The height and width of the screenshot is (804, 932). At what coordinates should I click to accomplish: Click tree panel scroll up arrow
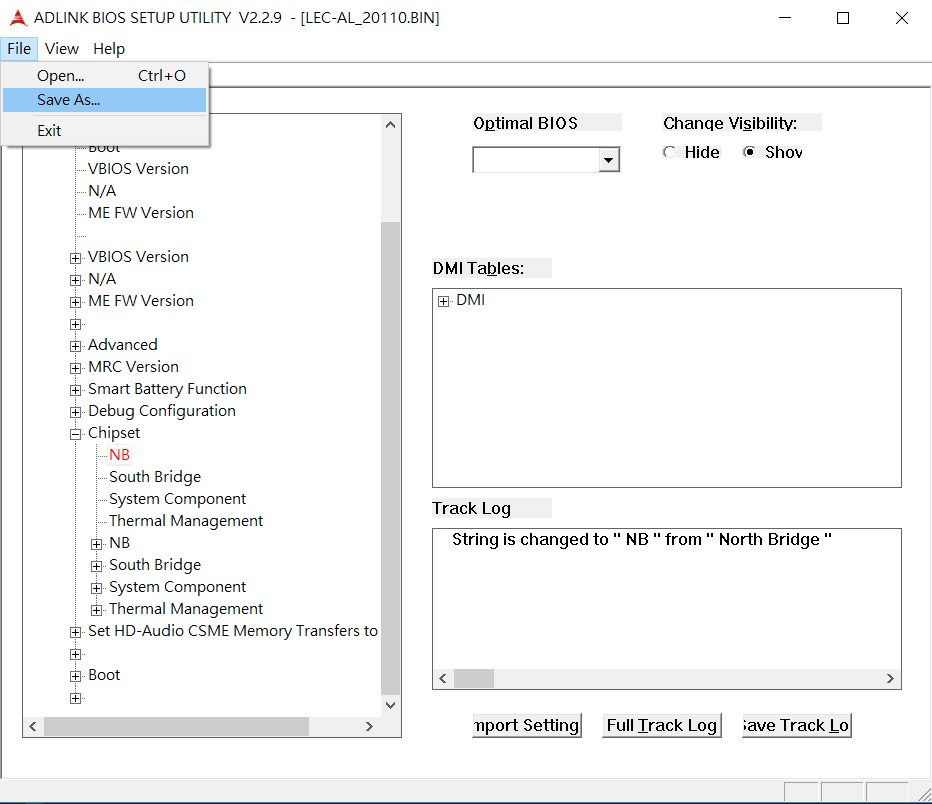click(391, 125)
